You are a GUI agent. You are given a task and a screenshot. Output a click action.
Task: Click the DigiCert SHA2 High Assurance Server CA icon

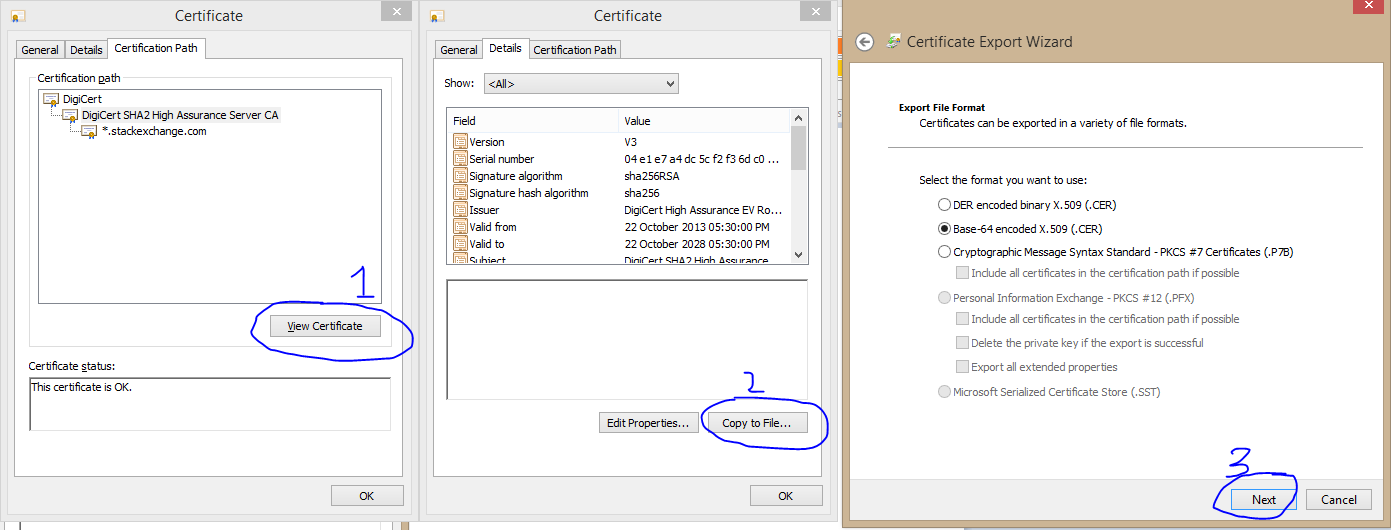70,115
